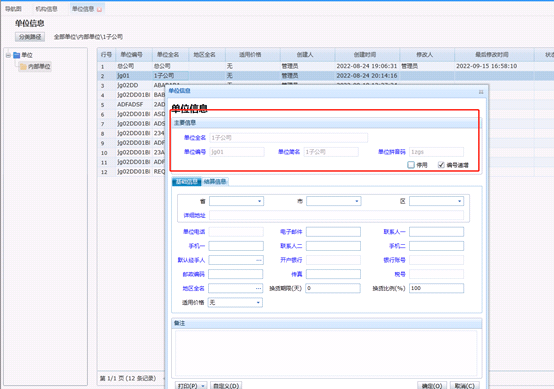Image resolution: width=554 pixels, height=389 pixels.
Task: Sort by the 单位全名 column header
Action: point(170,55)
